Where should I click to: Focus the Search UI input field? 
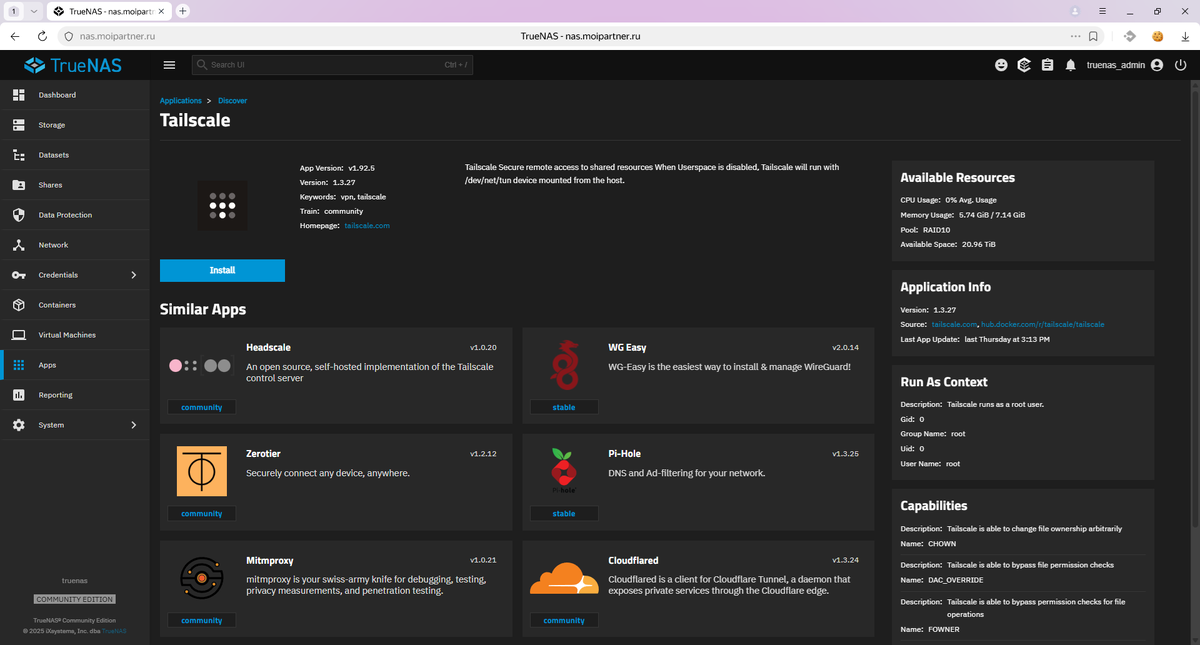tap(332, 65)
